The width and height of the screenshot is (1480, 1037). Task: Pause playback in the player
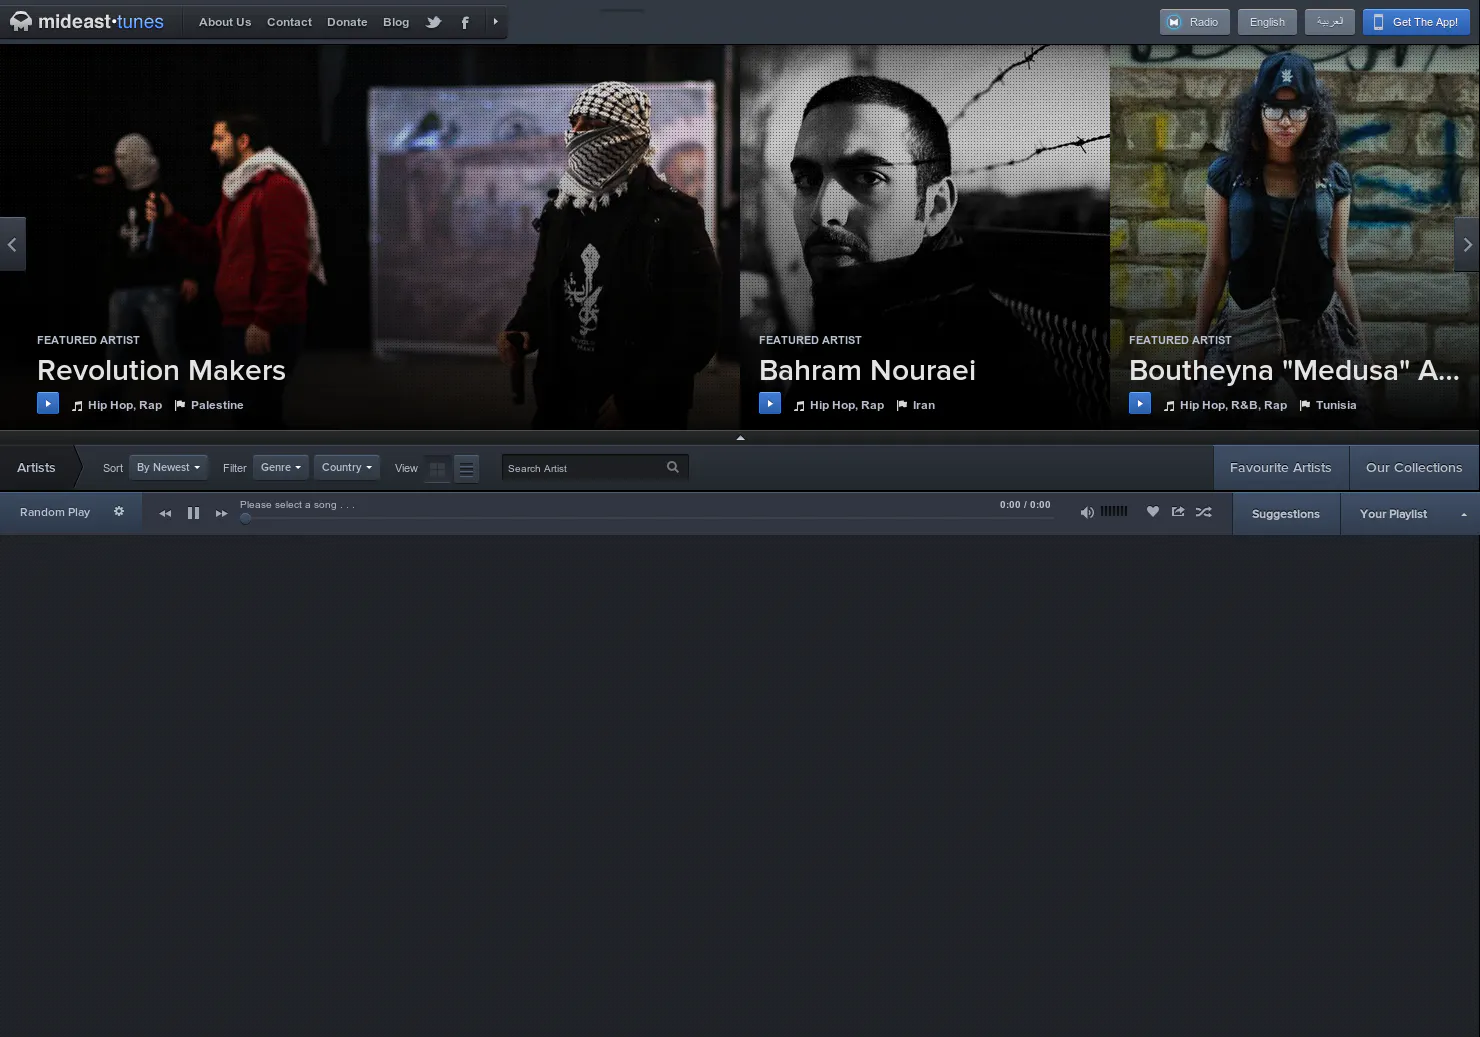pos(193,513)
